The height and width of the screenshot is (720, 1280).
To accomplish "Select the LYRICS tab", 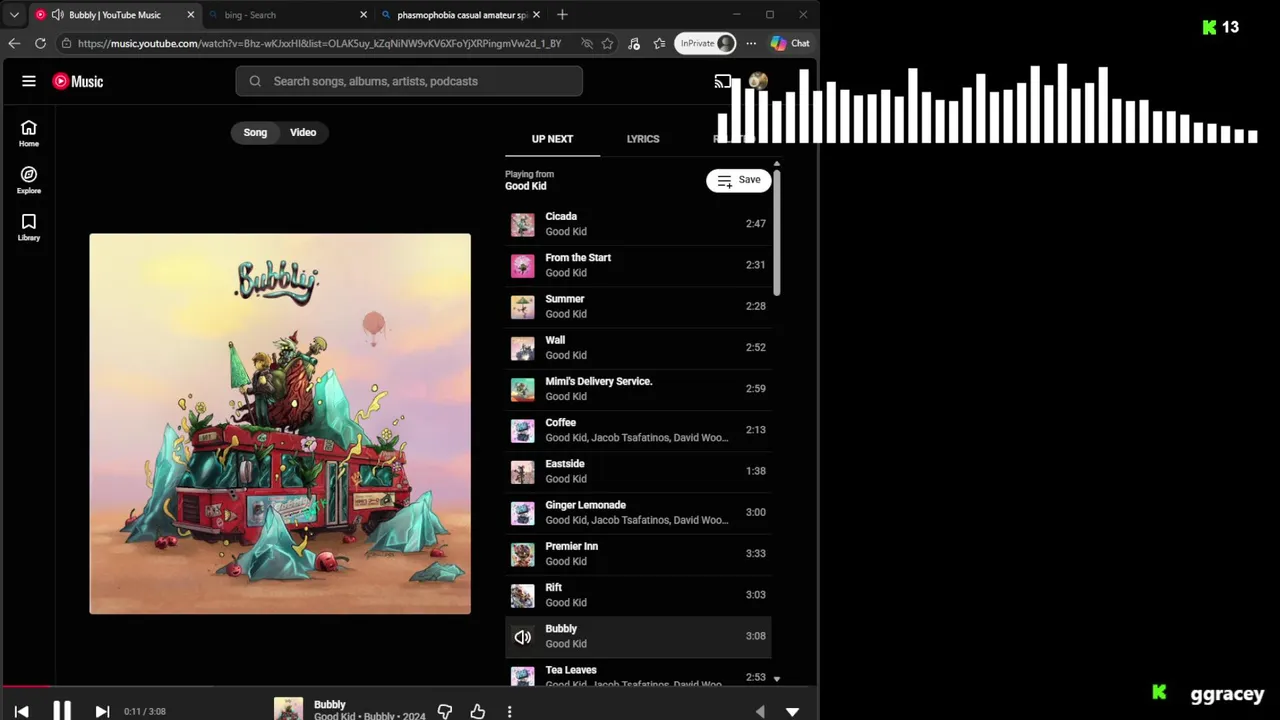I will coord(643,139).
